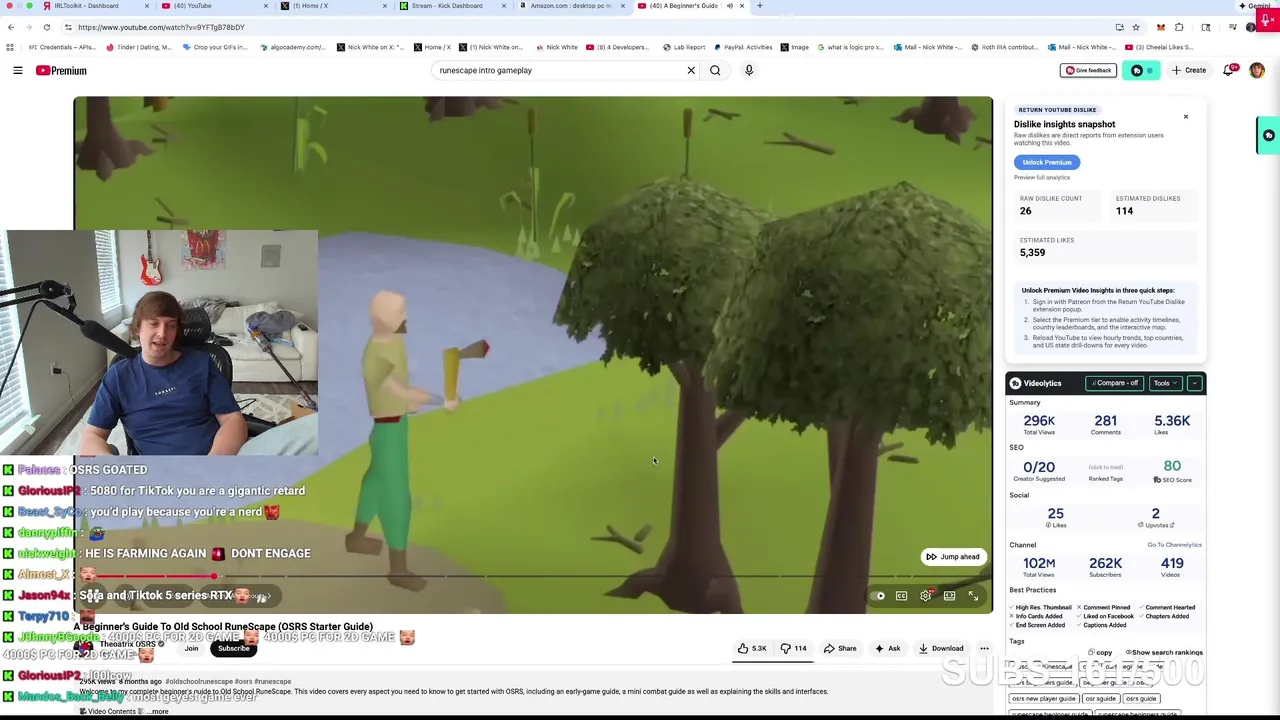Mute audio on the Beginner's Guide tab
The width and height of the screenshot is (1280, 720).
(x=729, y=6)
